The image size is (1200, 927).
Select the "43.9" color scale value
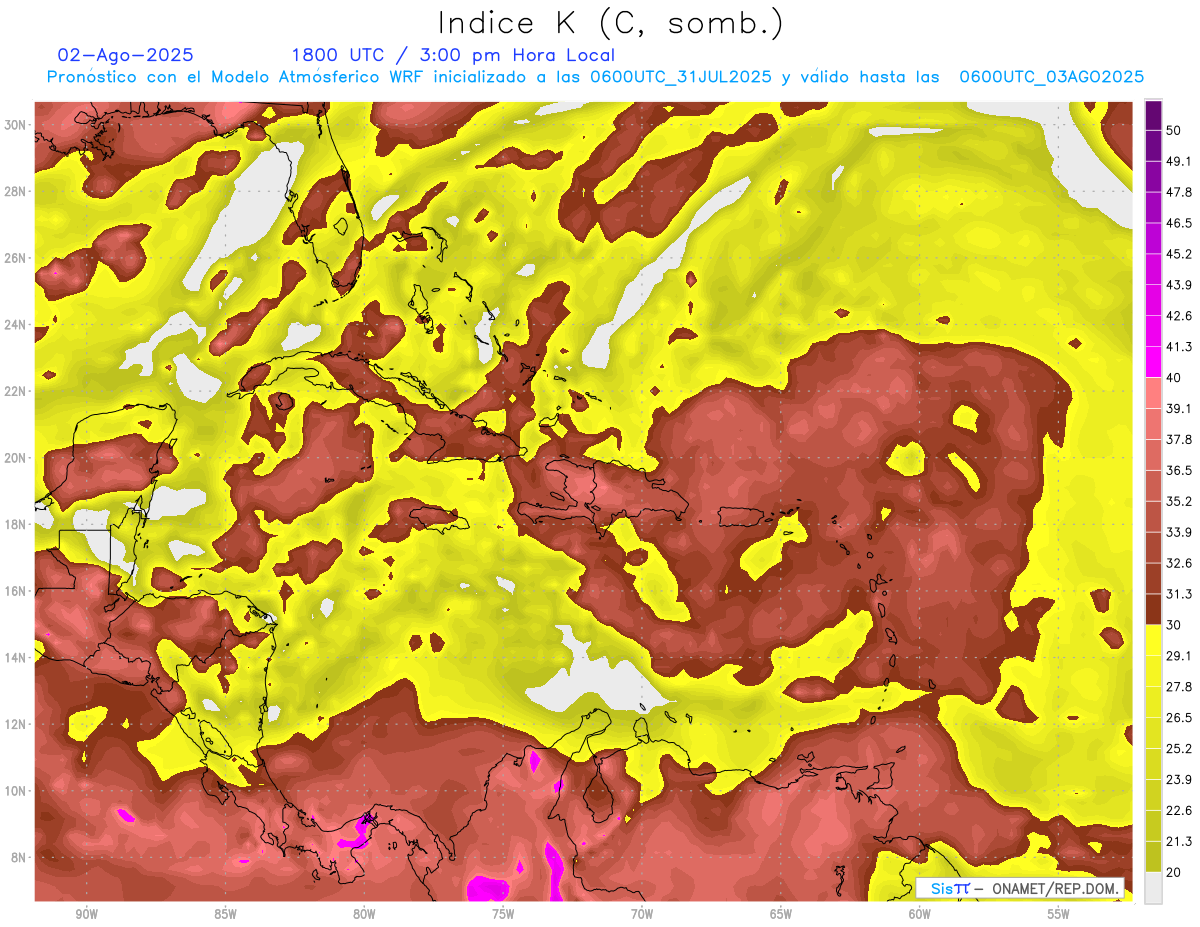[x=1178, y=285]
